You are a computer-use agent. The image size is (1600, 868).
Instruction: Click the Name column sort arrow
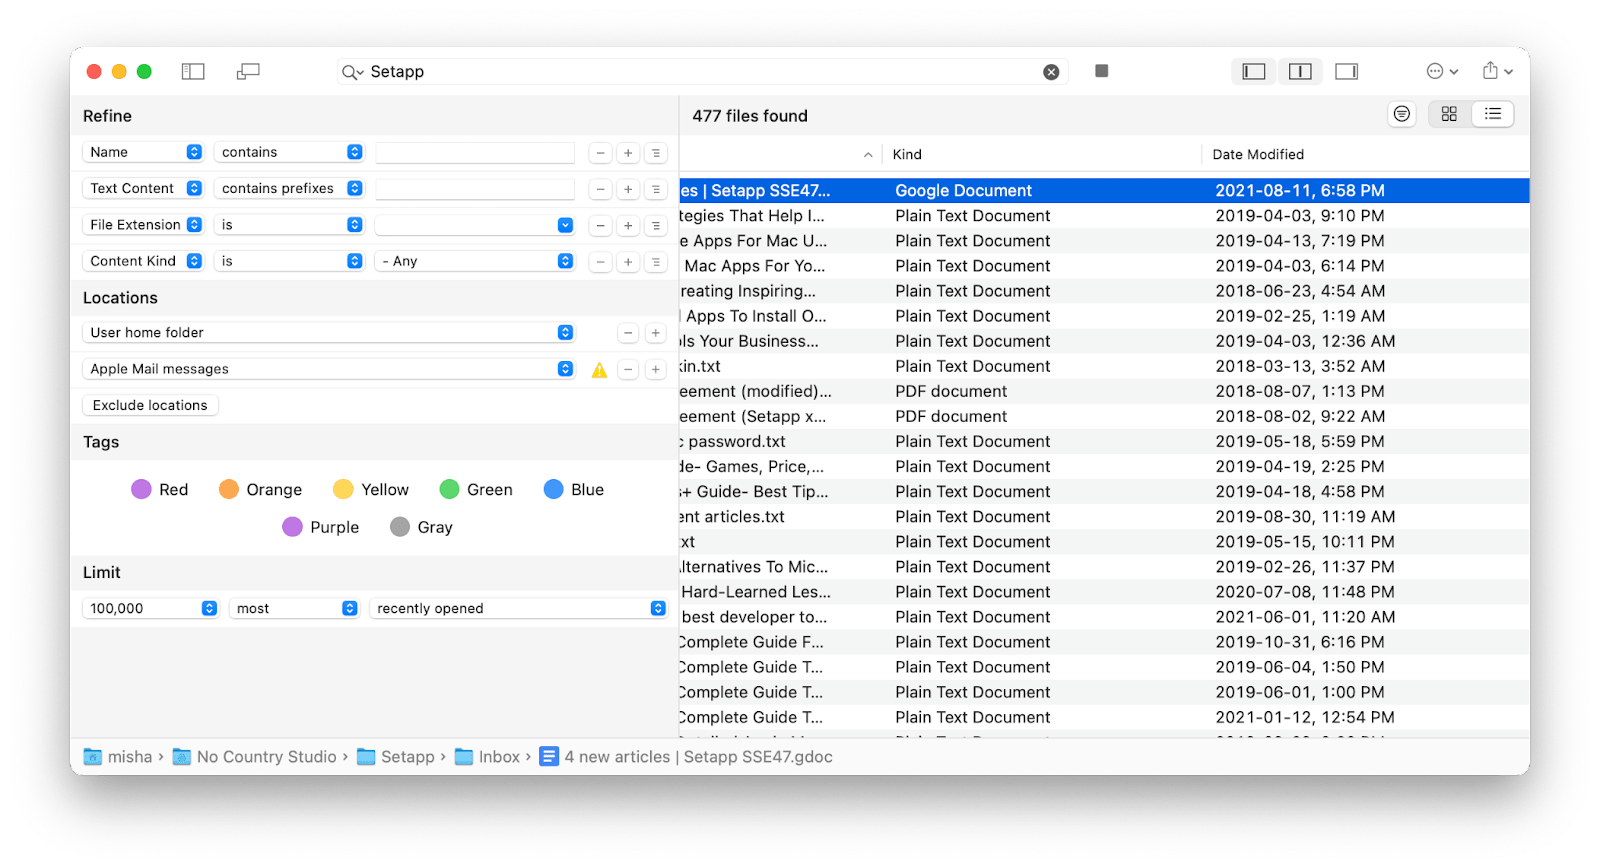868,155
